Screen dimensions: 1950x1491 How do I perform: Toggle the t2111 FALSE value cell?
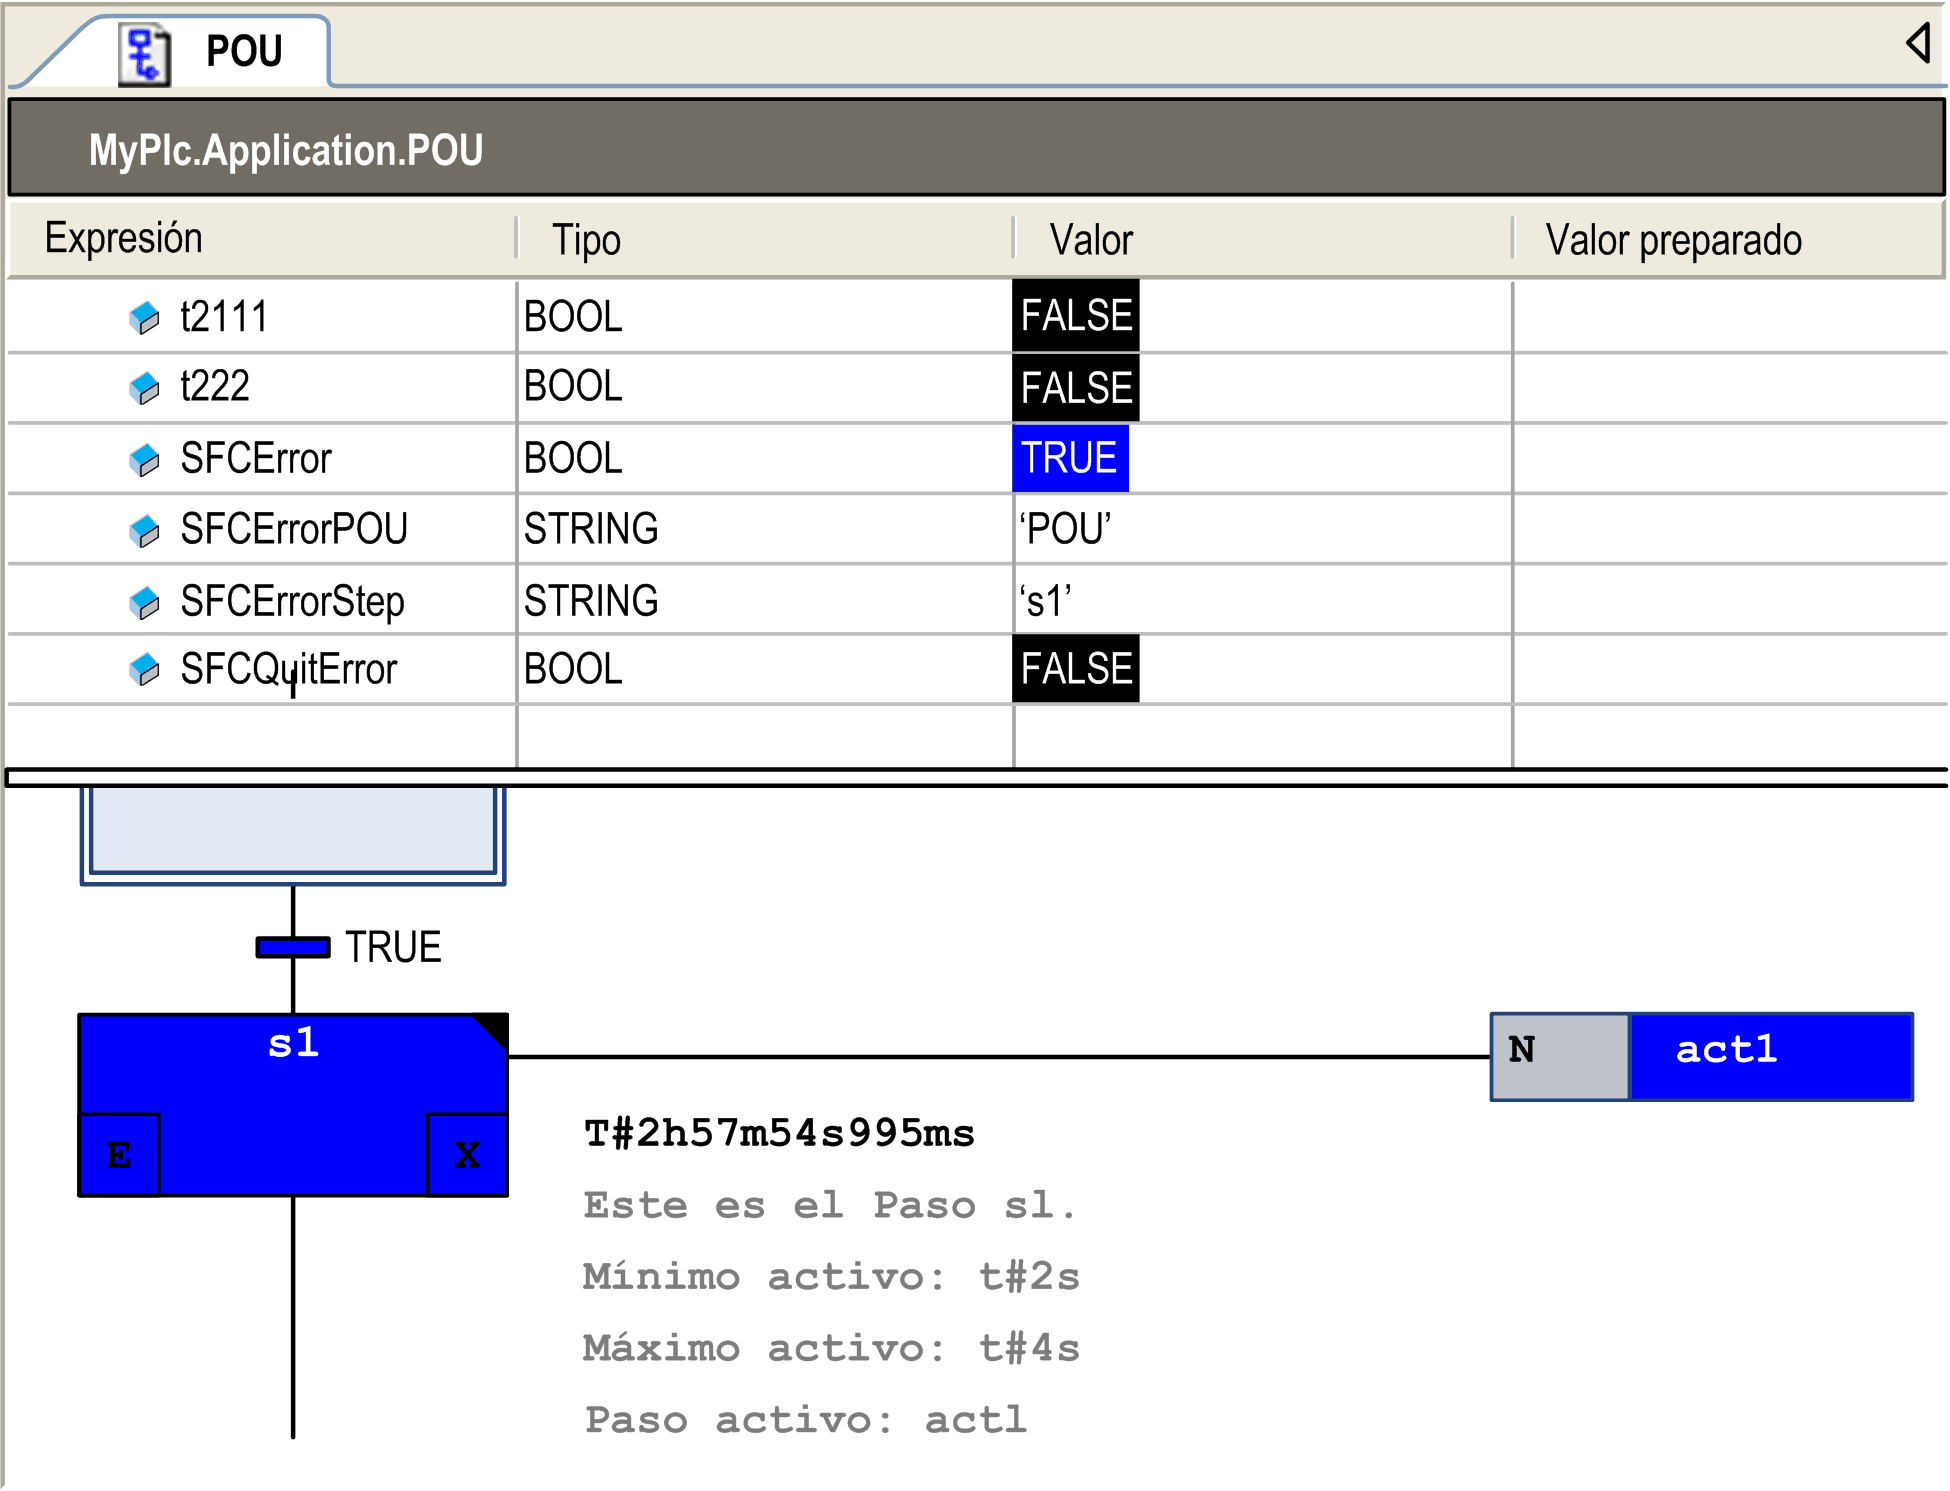pyautogui.click(x=1075, y=316)
